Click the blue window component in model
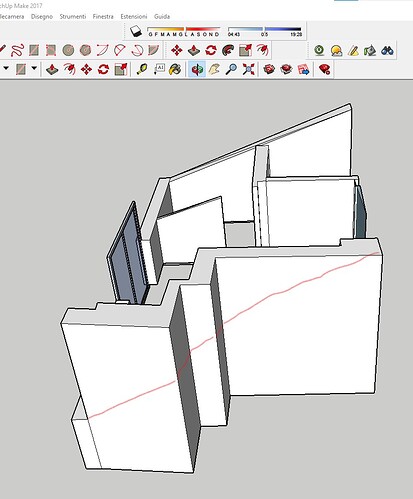The height and width of the screenshot is (499, 413). (x=126, y=254)
